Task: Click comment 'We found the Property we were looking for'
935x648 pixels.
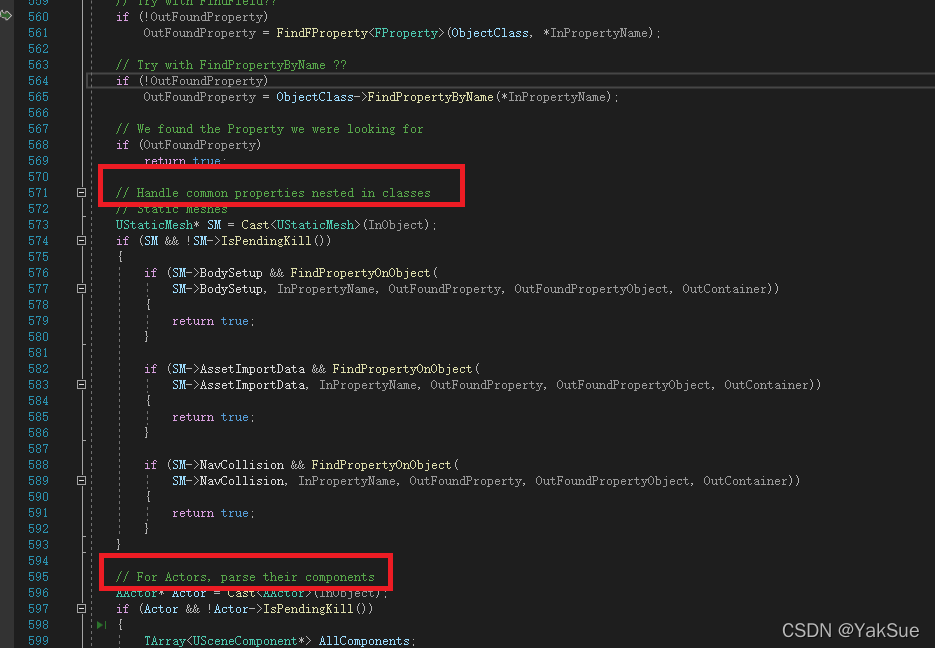Action: pos(270,129)
